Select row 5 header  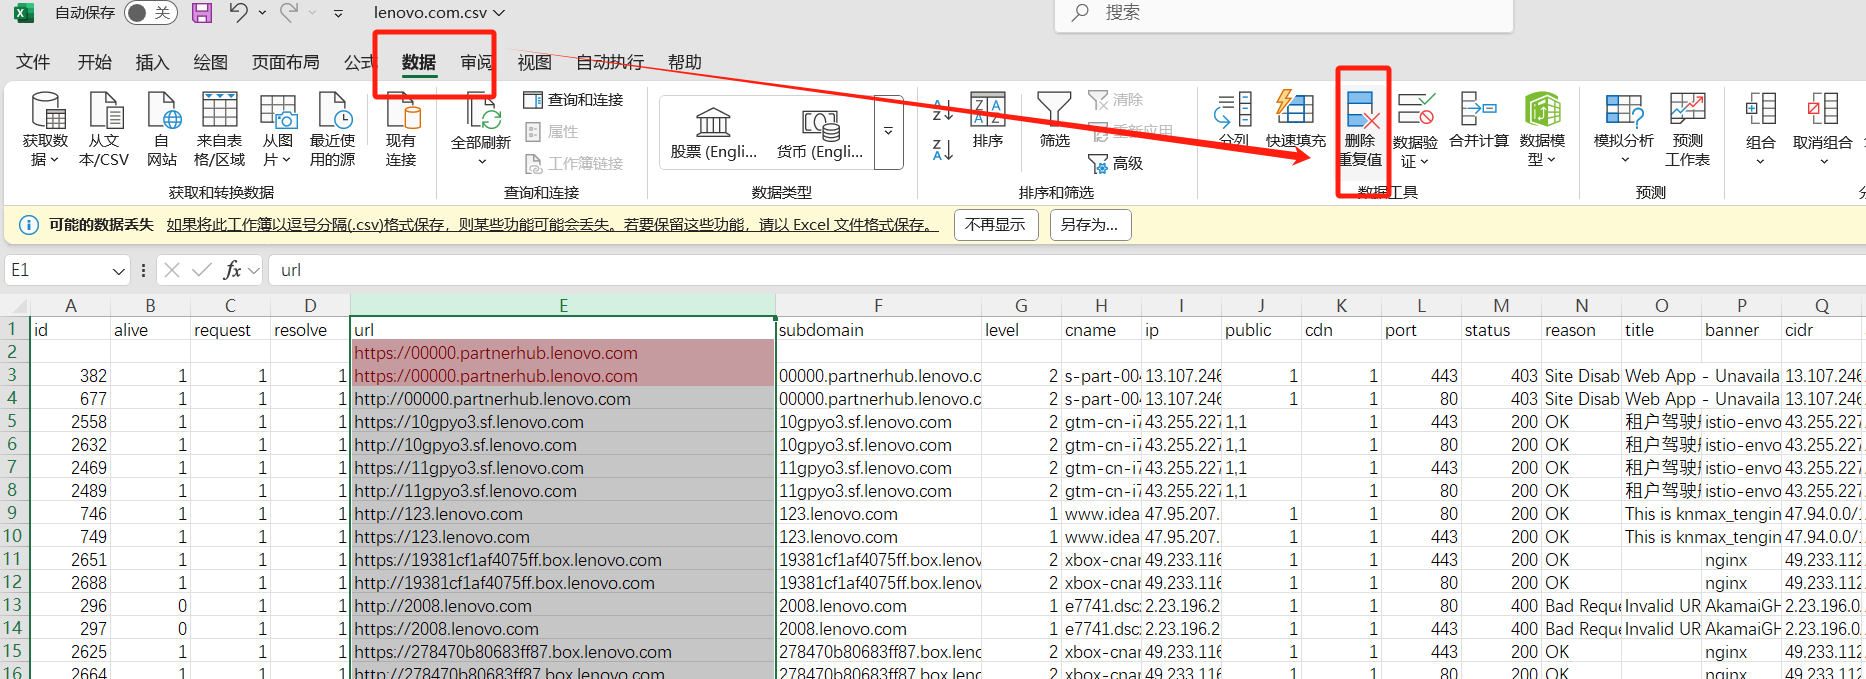tap(13, 422)
